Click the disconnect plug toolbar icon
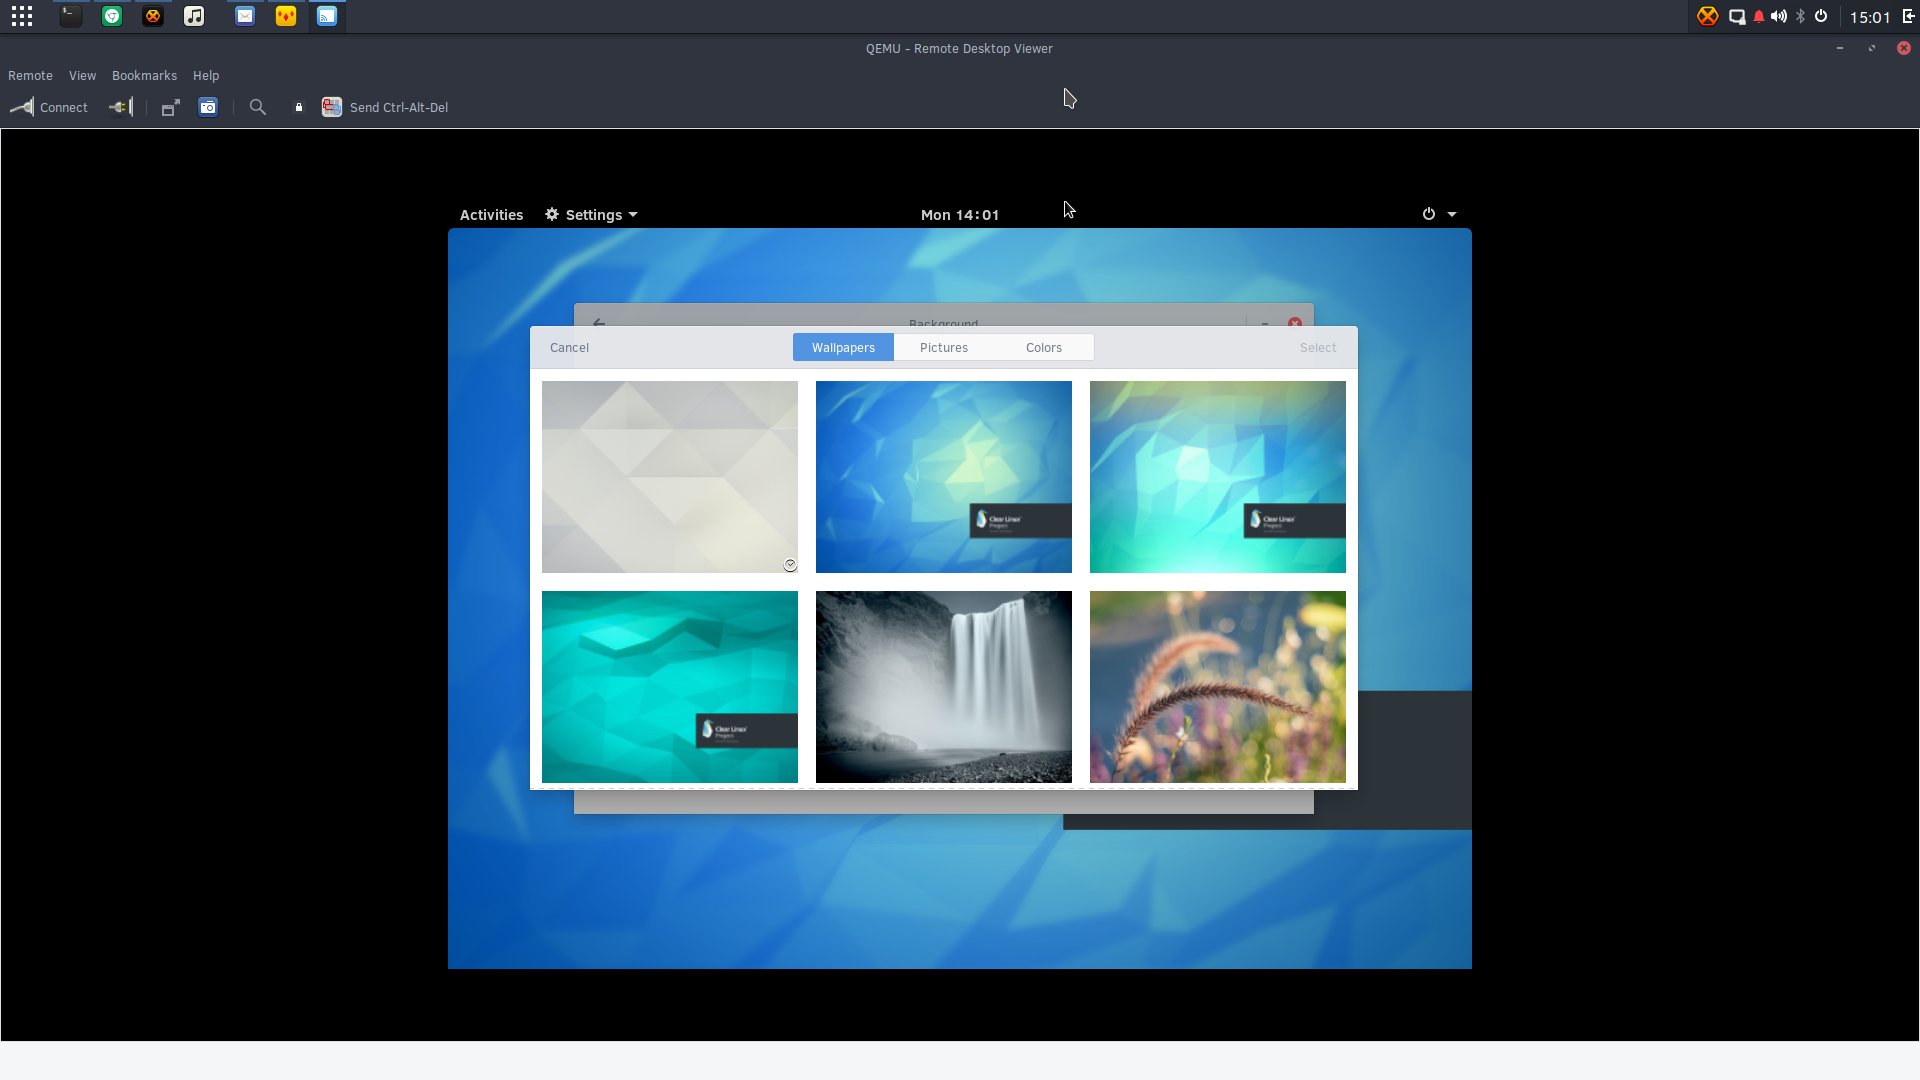This screenshot has height=1080, width=1920. (121, 107)
